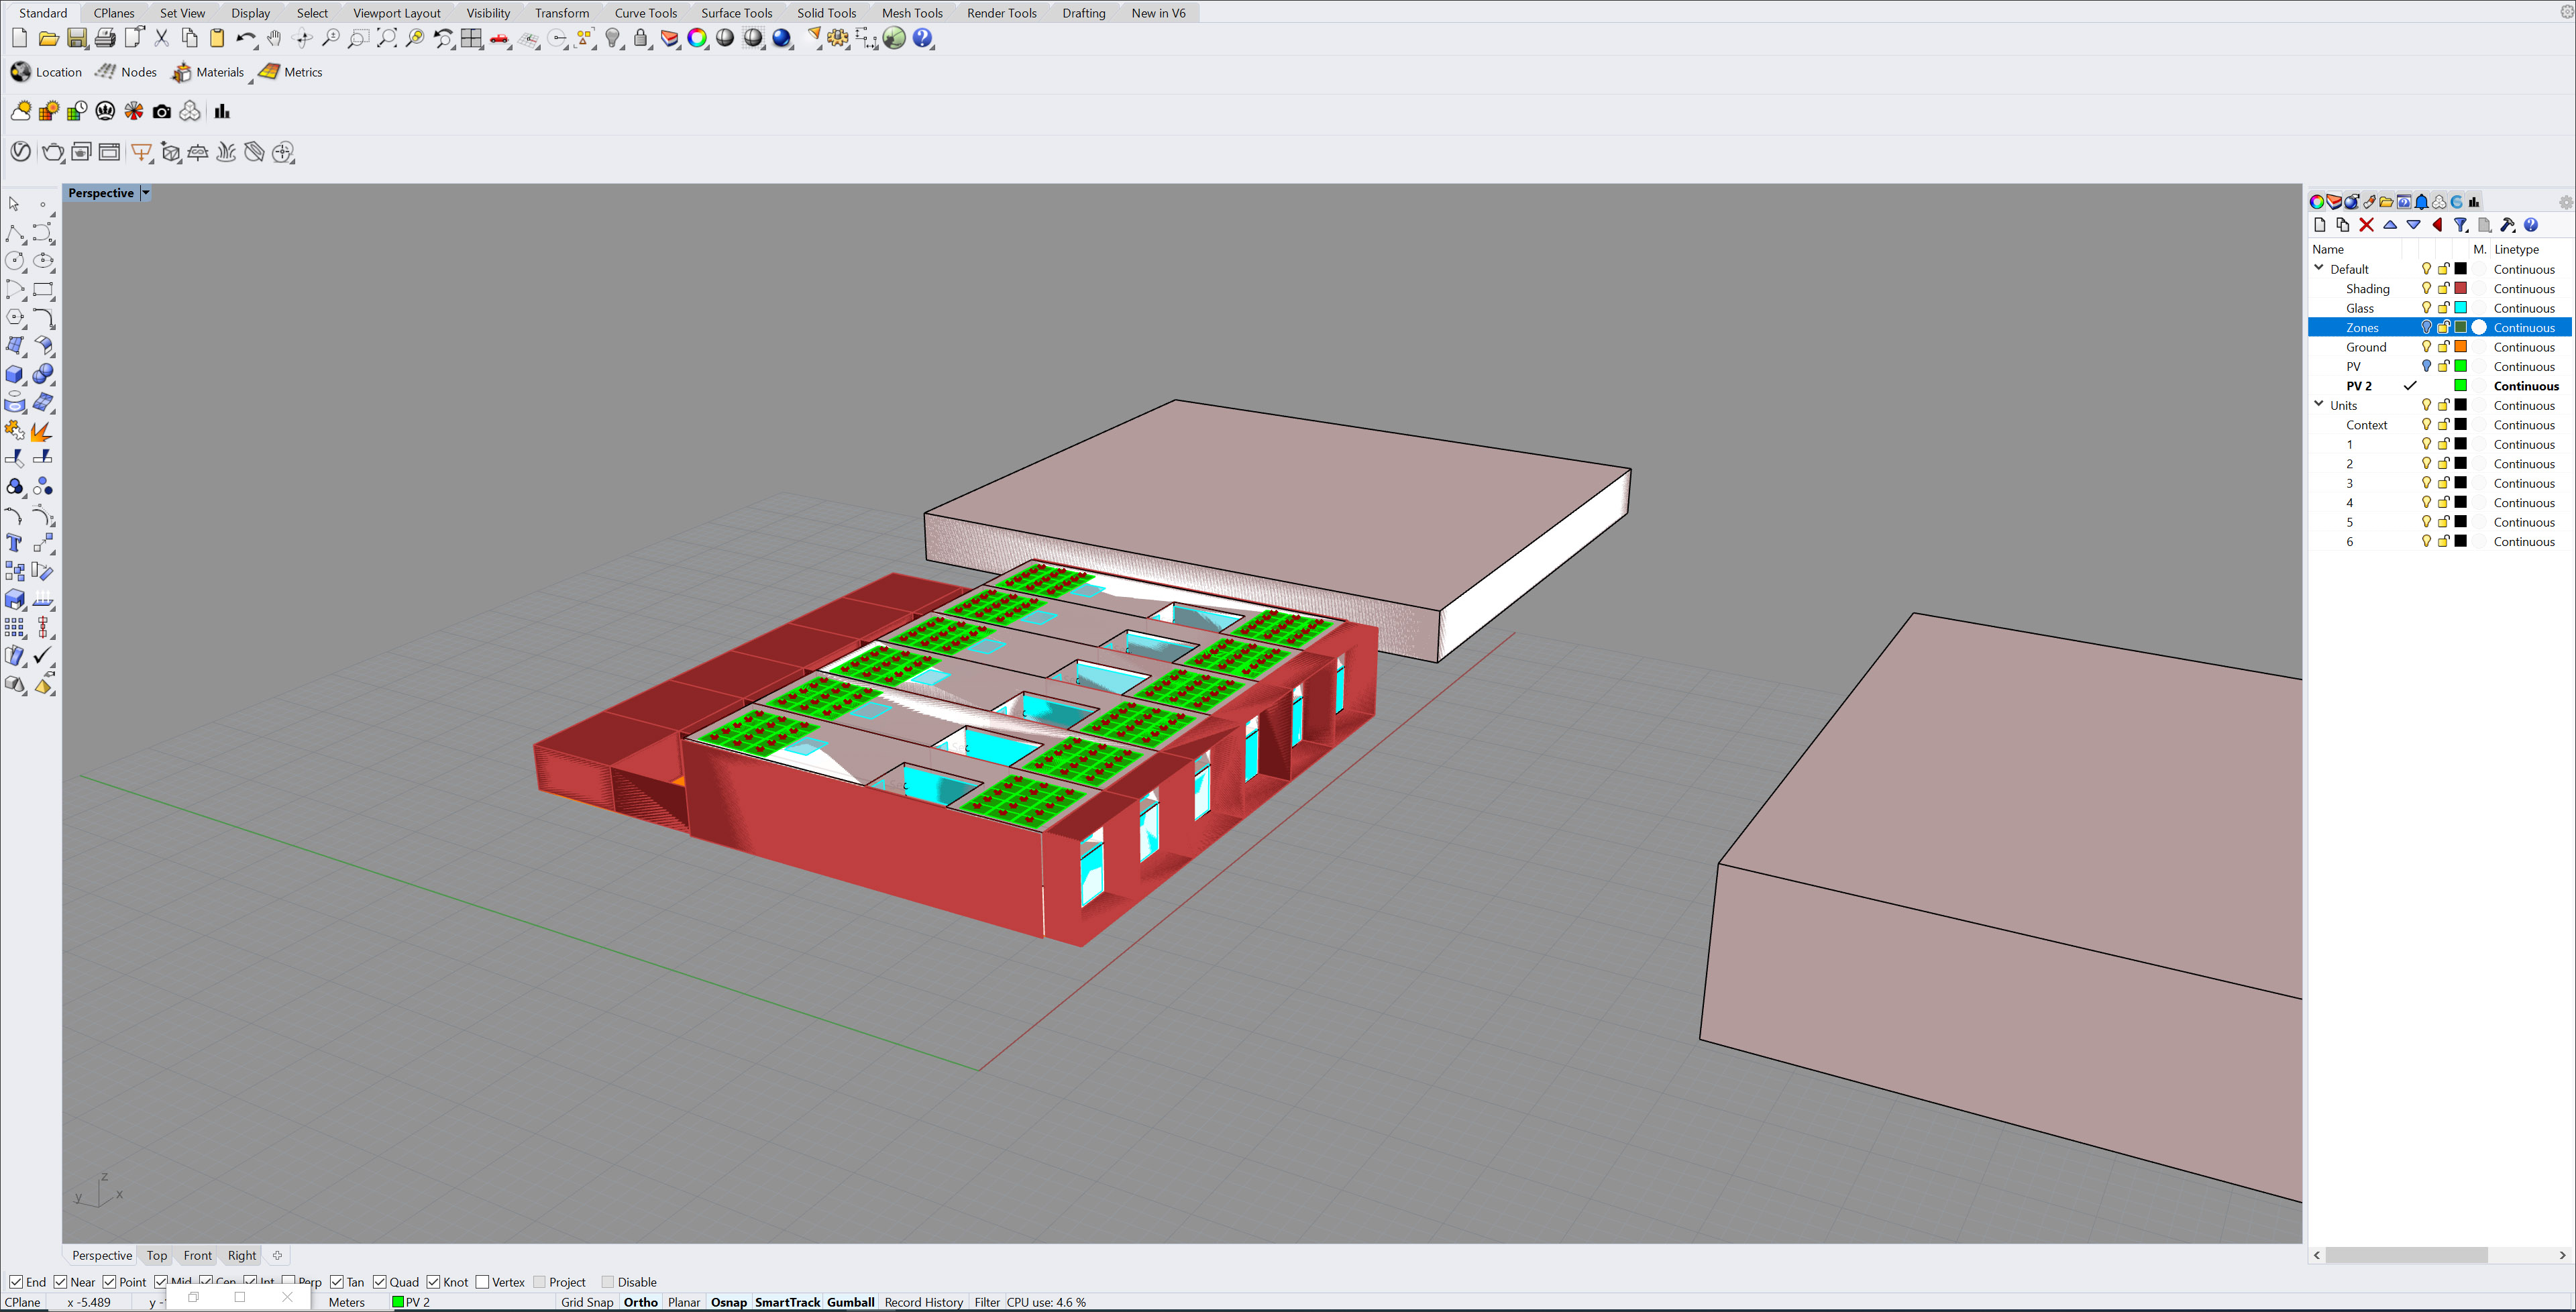
Task: Toggle Ortho in the status bar
Action: pyautogui.click(x=641, y=1302)
